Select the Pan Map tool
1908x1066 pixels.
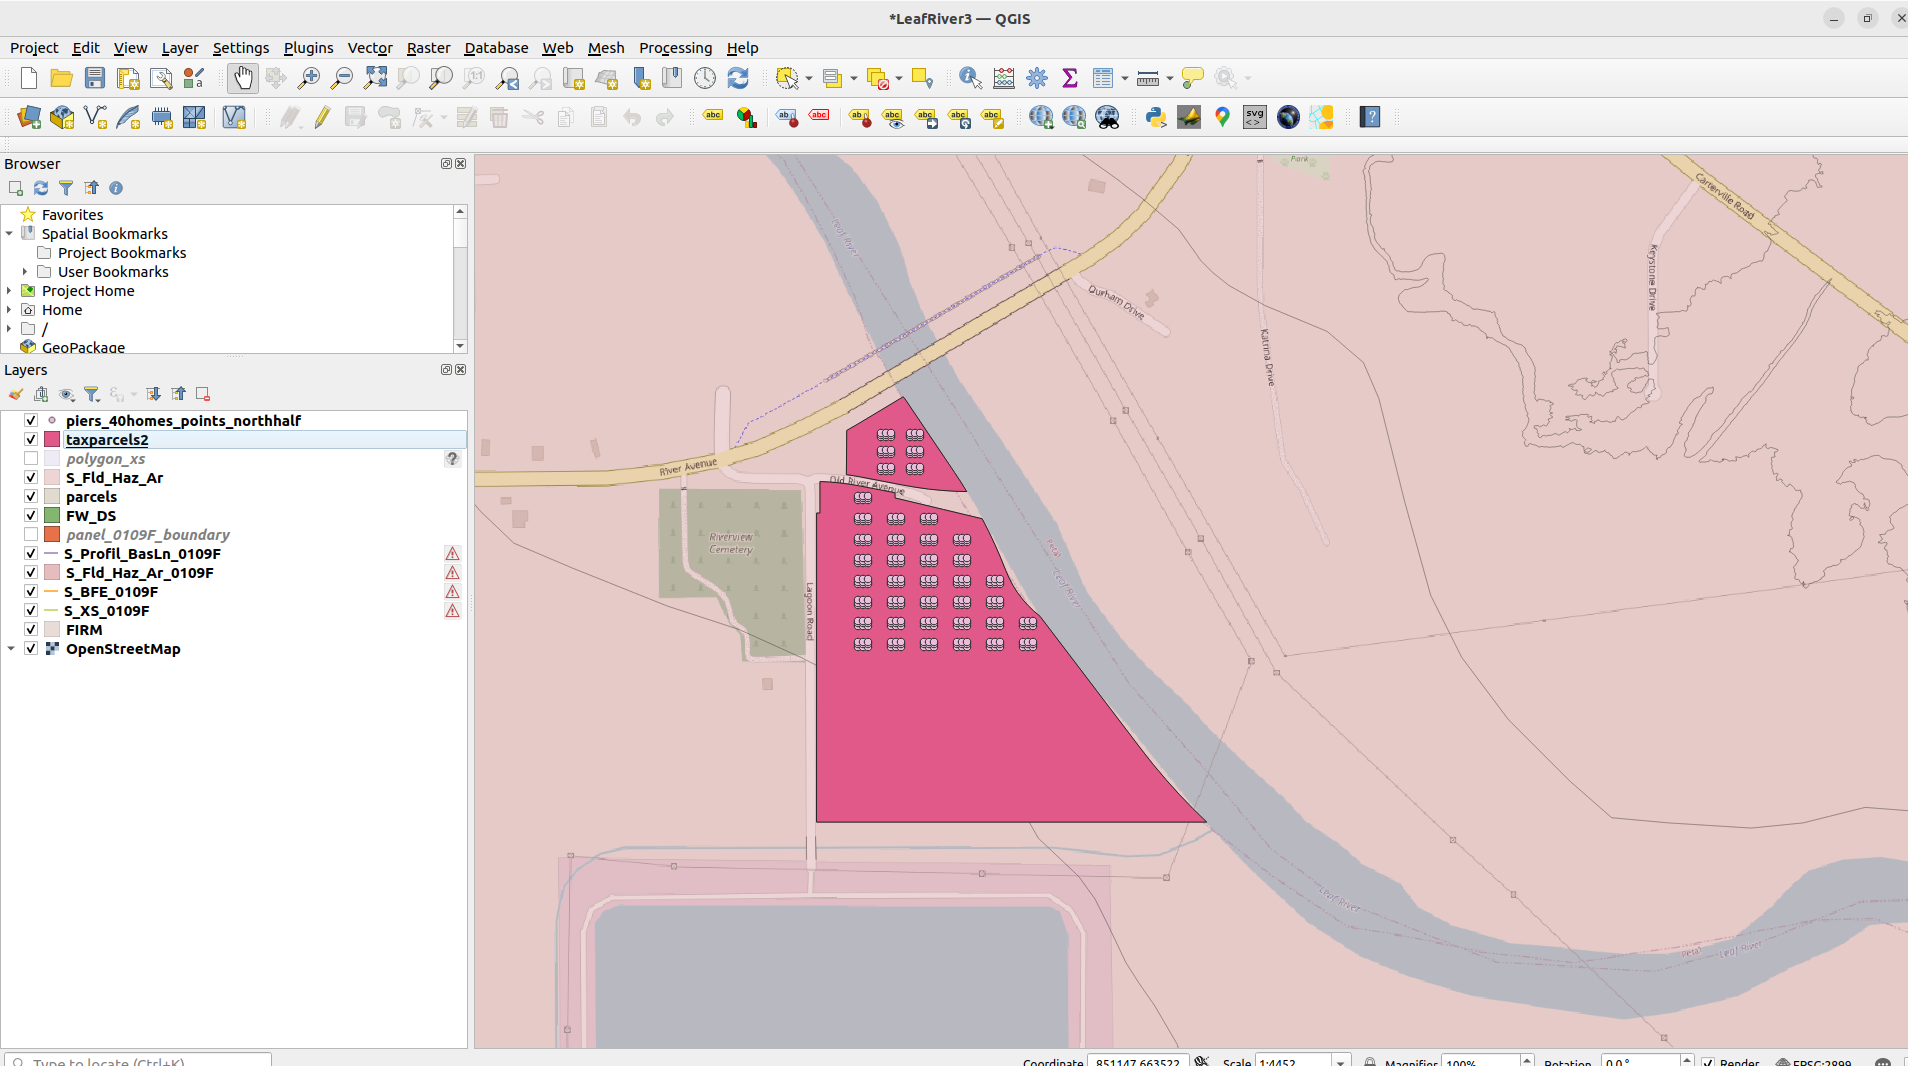[x=243, y=78]
